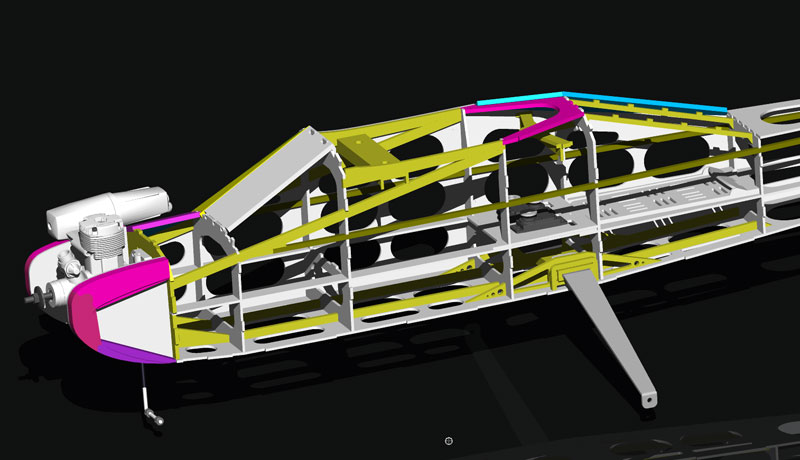This screenshot has height=460, width=800.
Task: Select the finned engine cylinder head
Action: [x=100, y=241]
